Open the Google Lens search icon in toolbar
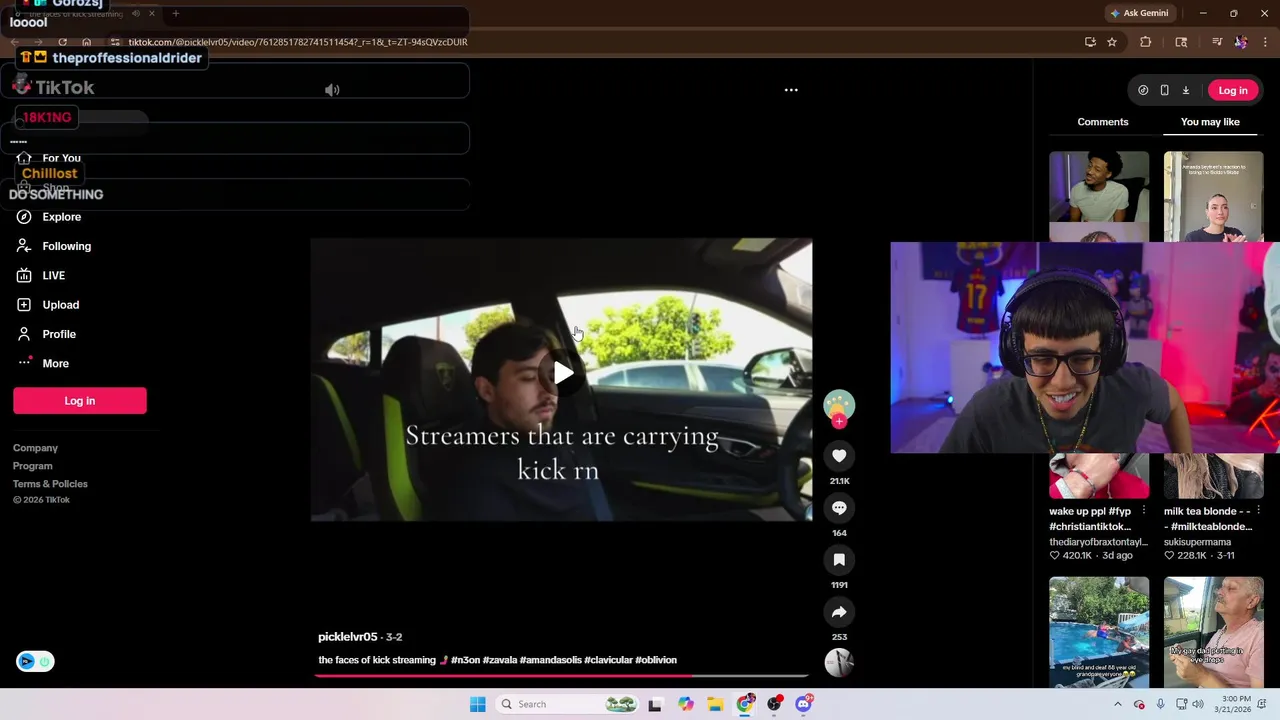The image size is (1280, 720). 1181,42
